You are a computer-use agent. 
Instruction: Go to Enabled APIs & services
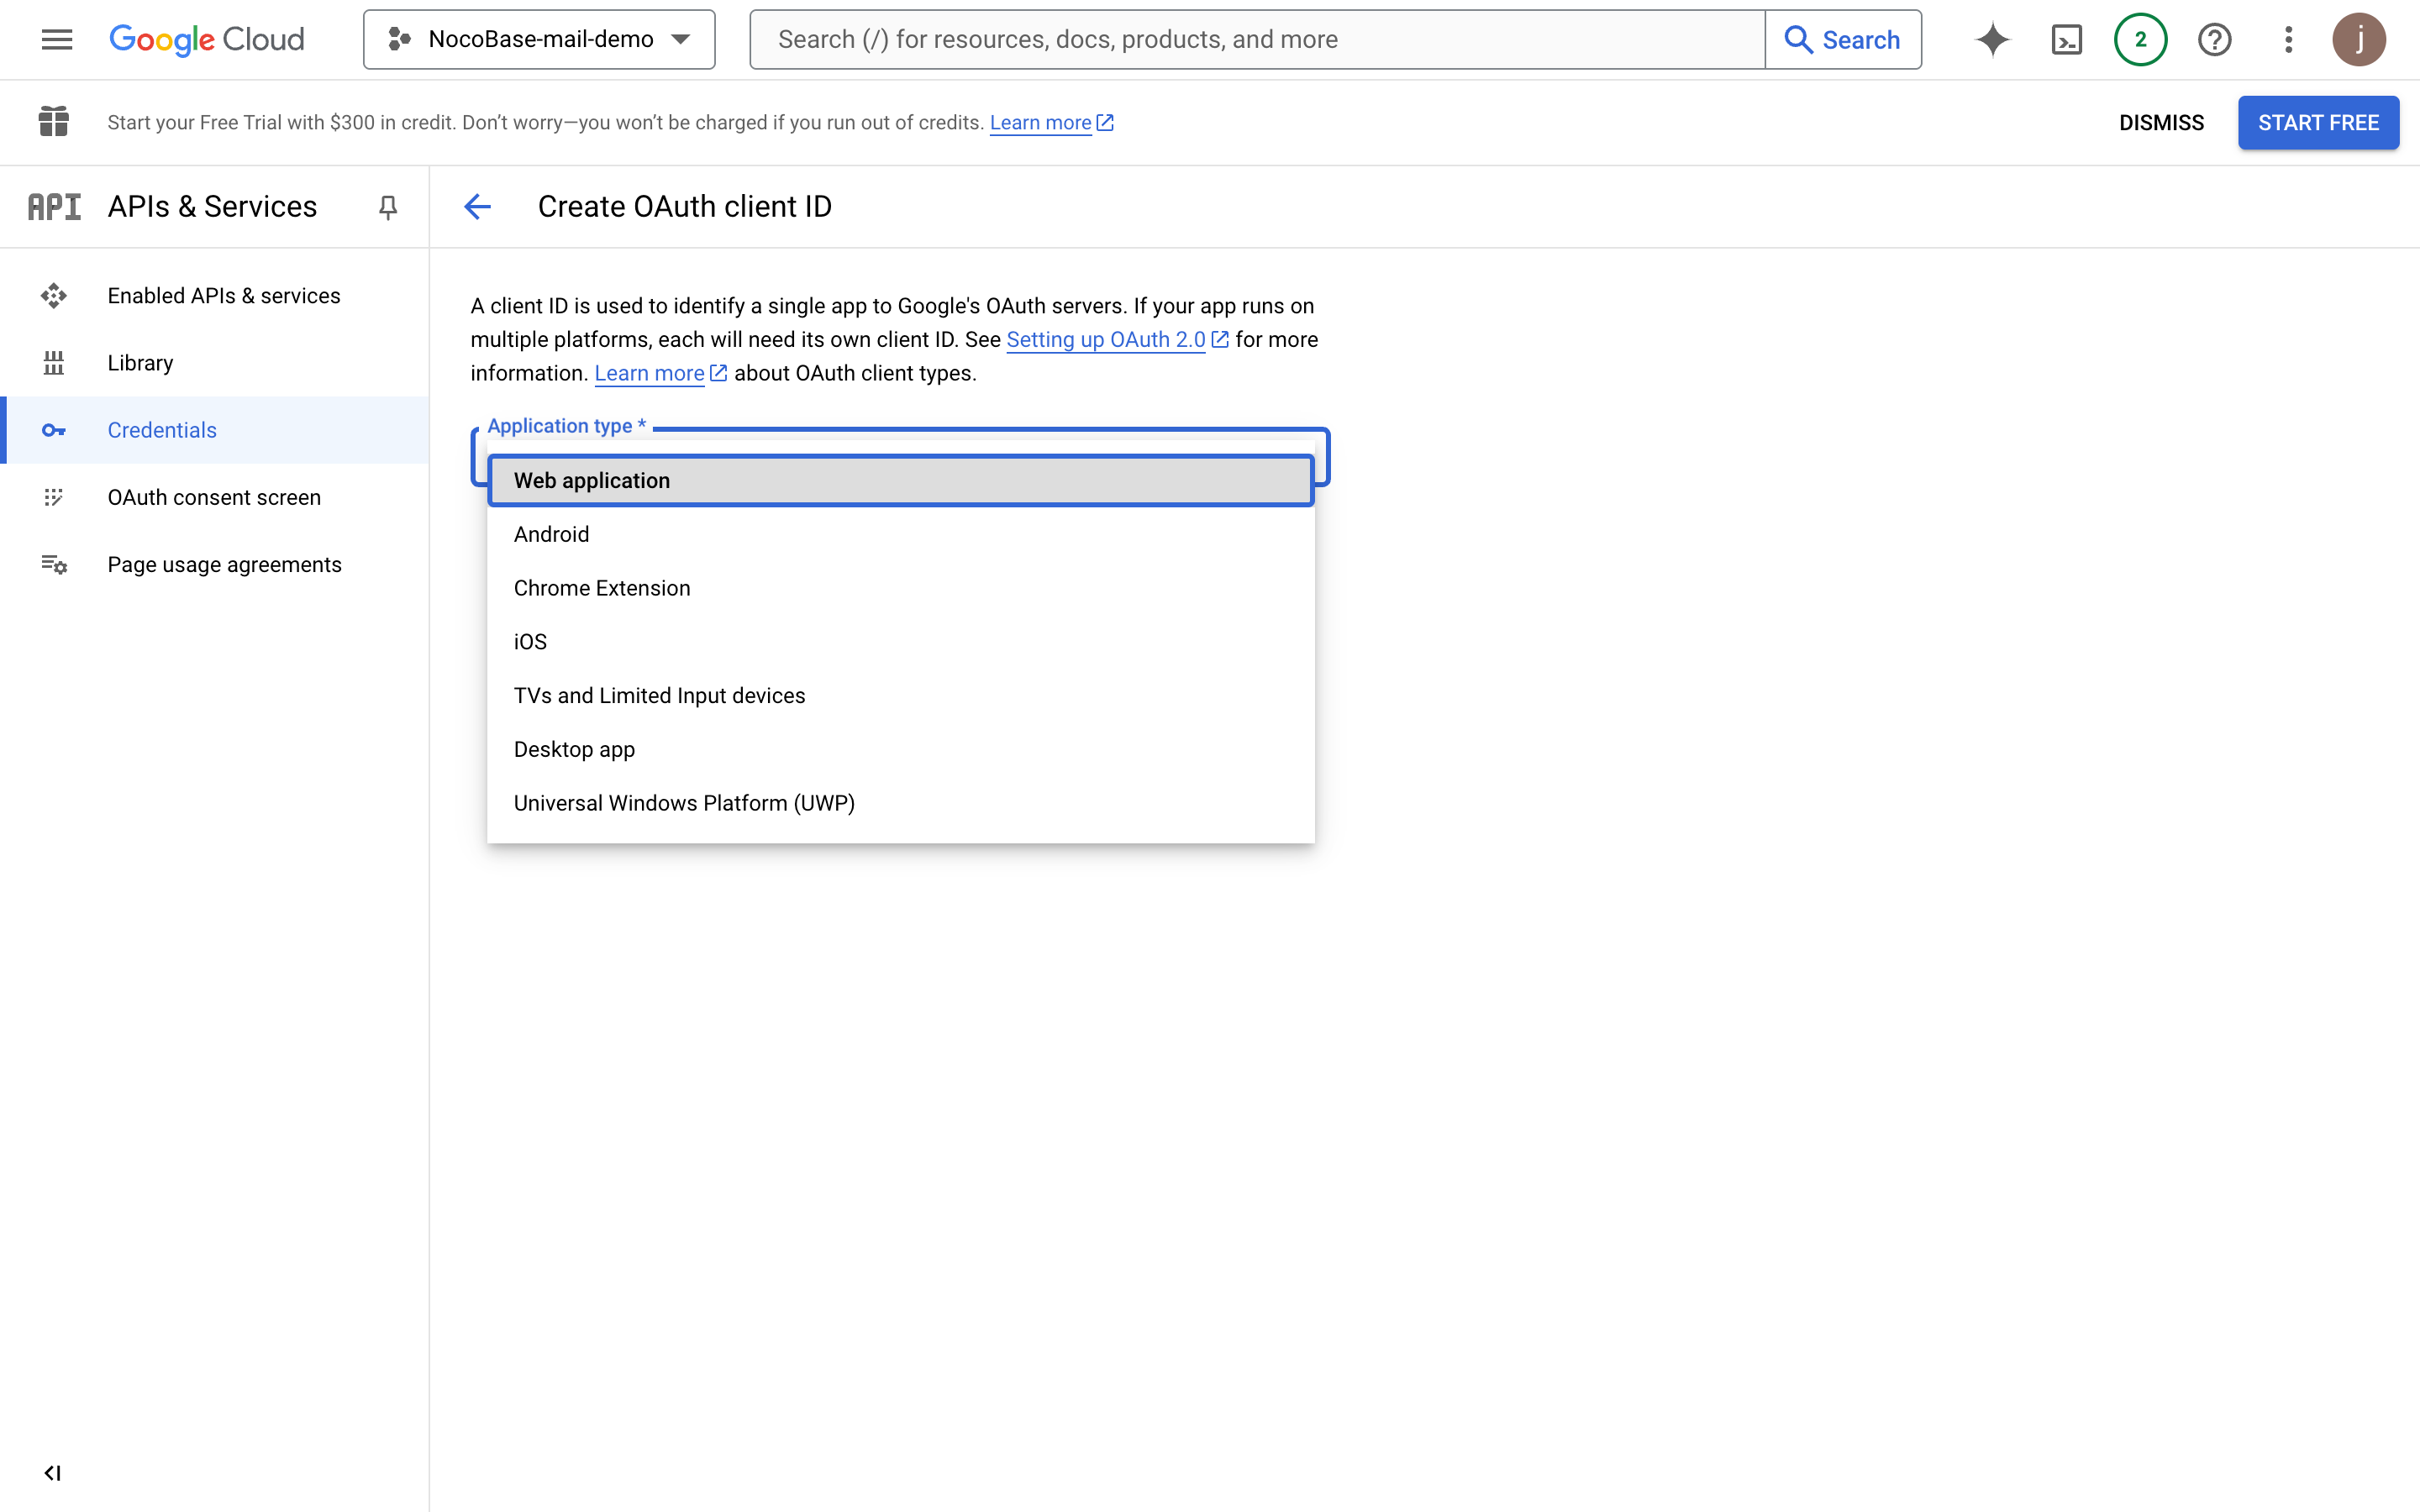click(x=223, y=296)
